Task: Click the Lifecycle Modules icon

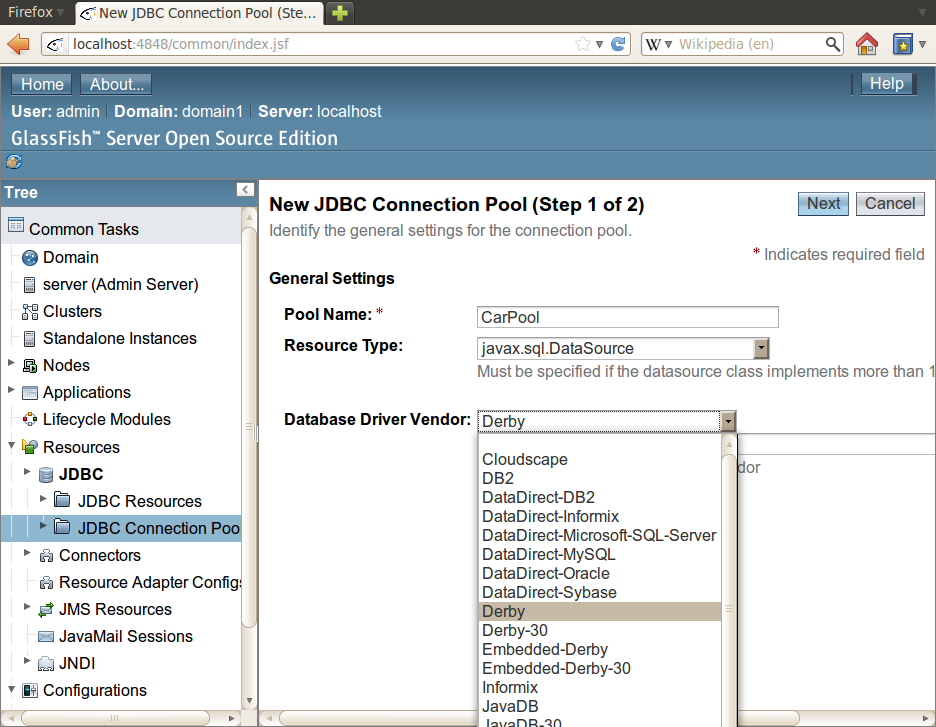Action: (29, 419)
